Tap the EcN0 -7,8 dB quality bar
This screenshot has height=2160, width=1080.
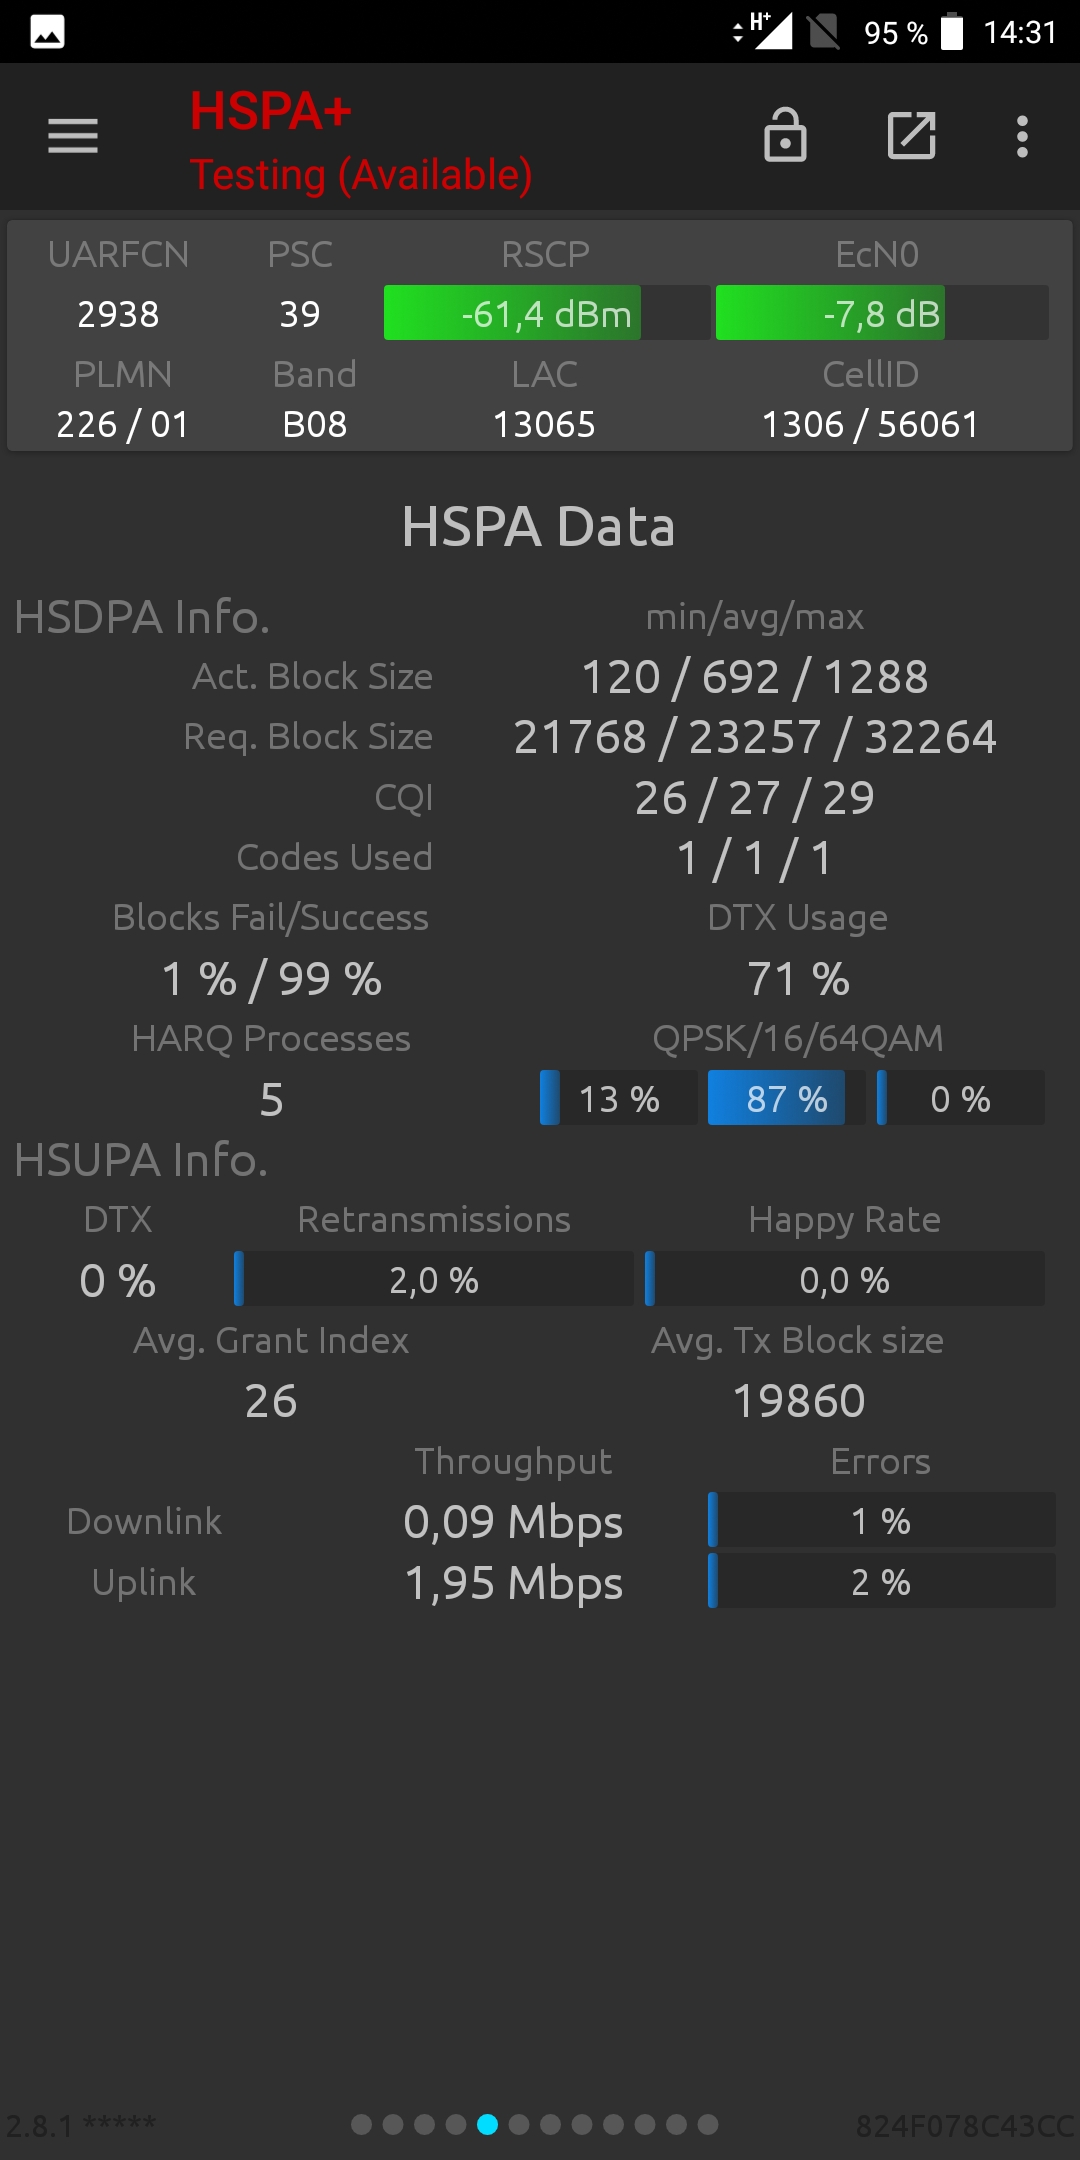882,313
